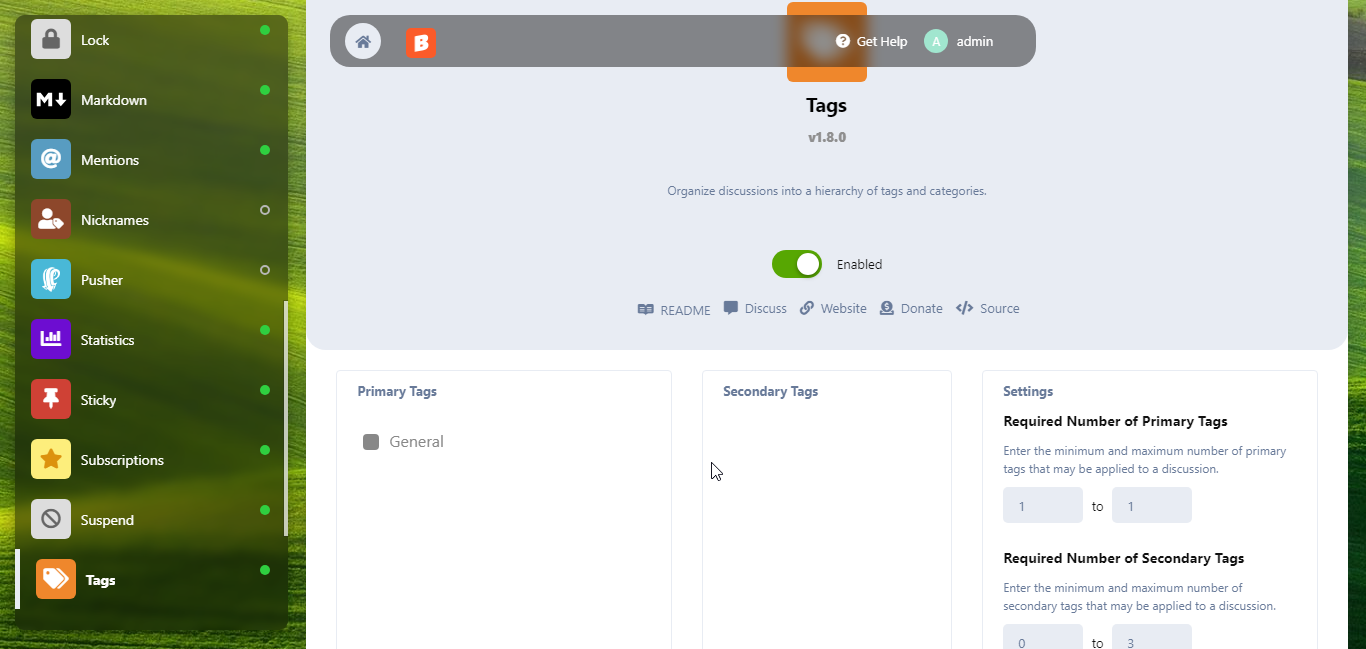Open the Lock extension icon
This screenshot has height=649, width=1366.
51,39
